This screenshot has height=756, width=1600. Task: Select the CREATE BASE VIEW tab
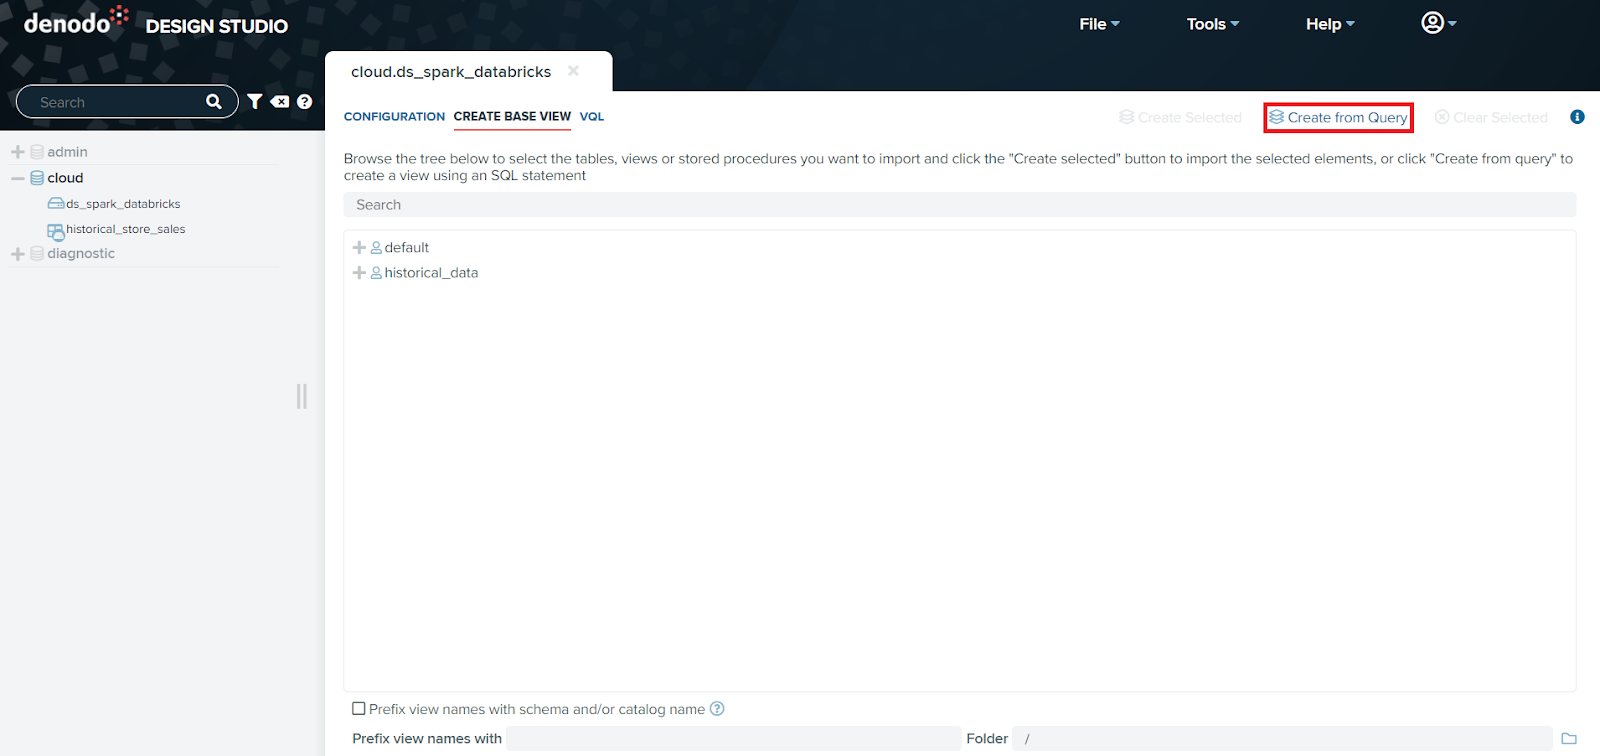tap(512, 116)
